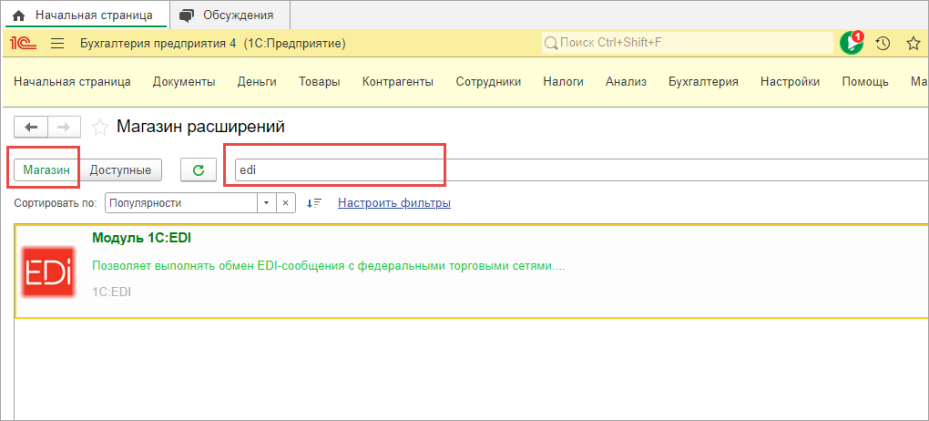929x421 pixels.
Task: Open the Деньги section
Action: tap(257, 82)
